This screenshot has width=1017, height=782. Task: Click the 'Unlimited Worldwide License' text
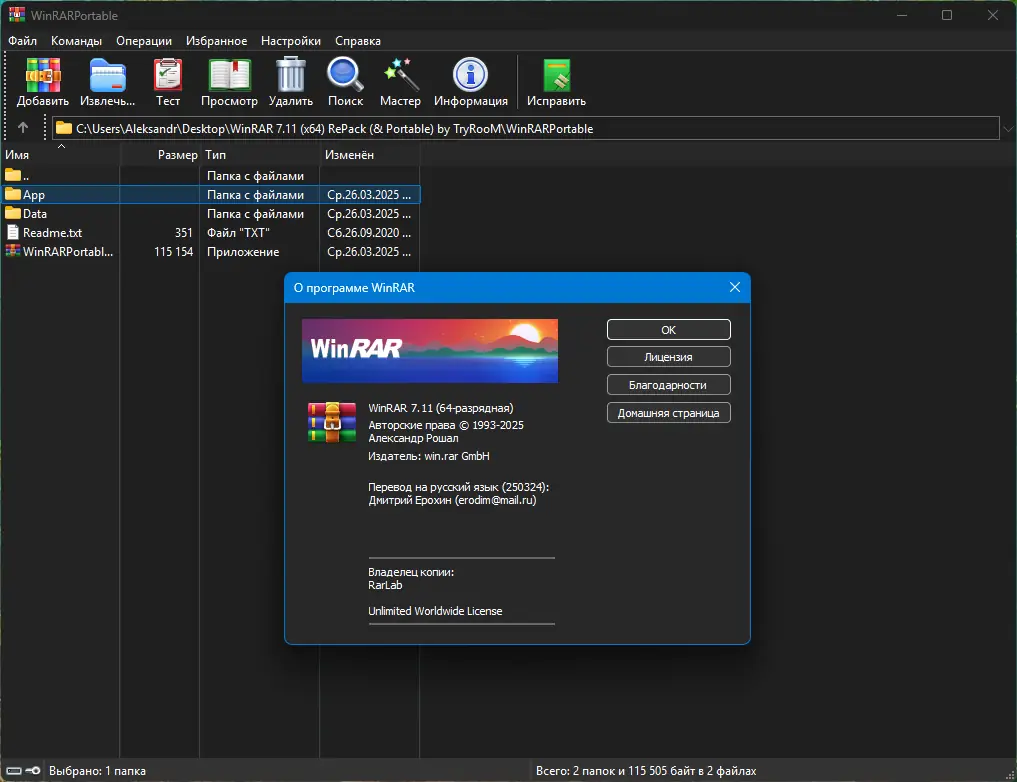coord(435,611)
